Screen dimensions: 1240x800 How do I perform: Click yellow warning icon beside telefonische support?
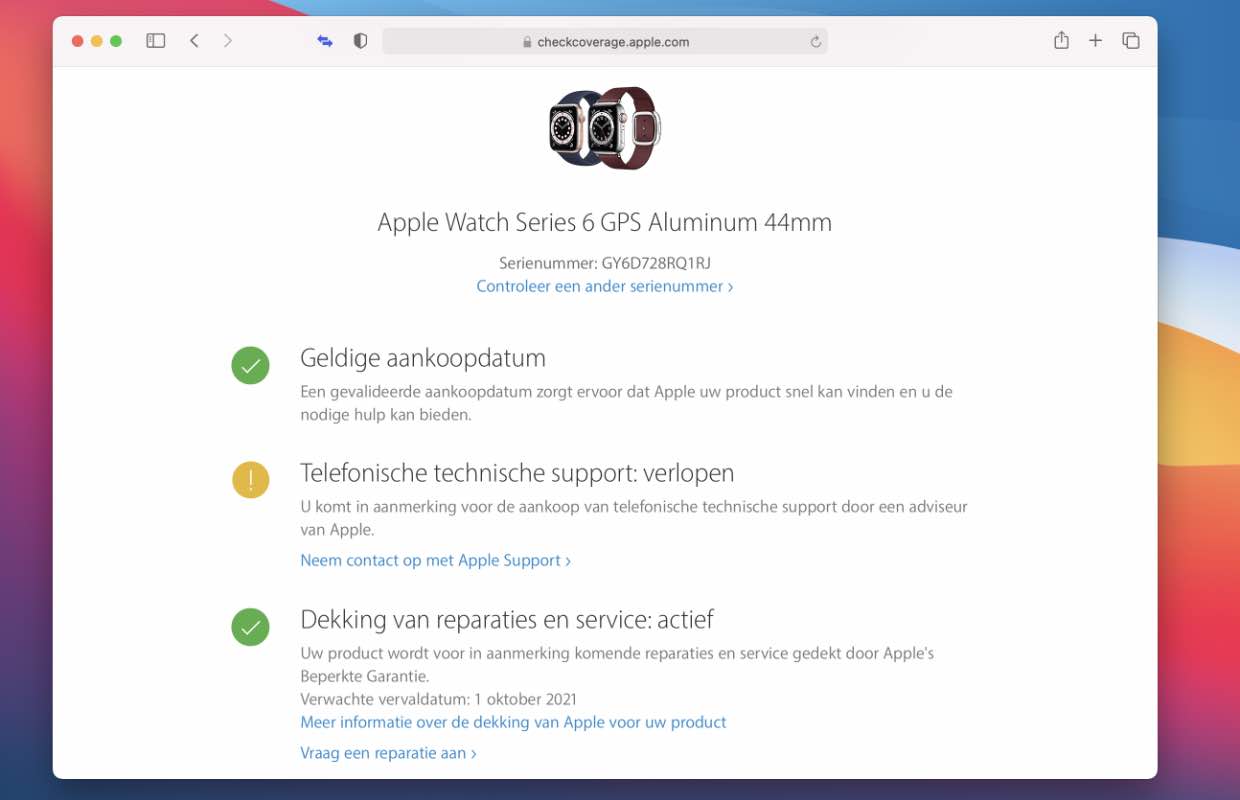pyautogui.click(x=250, y=480)
